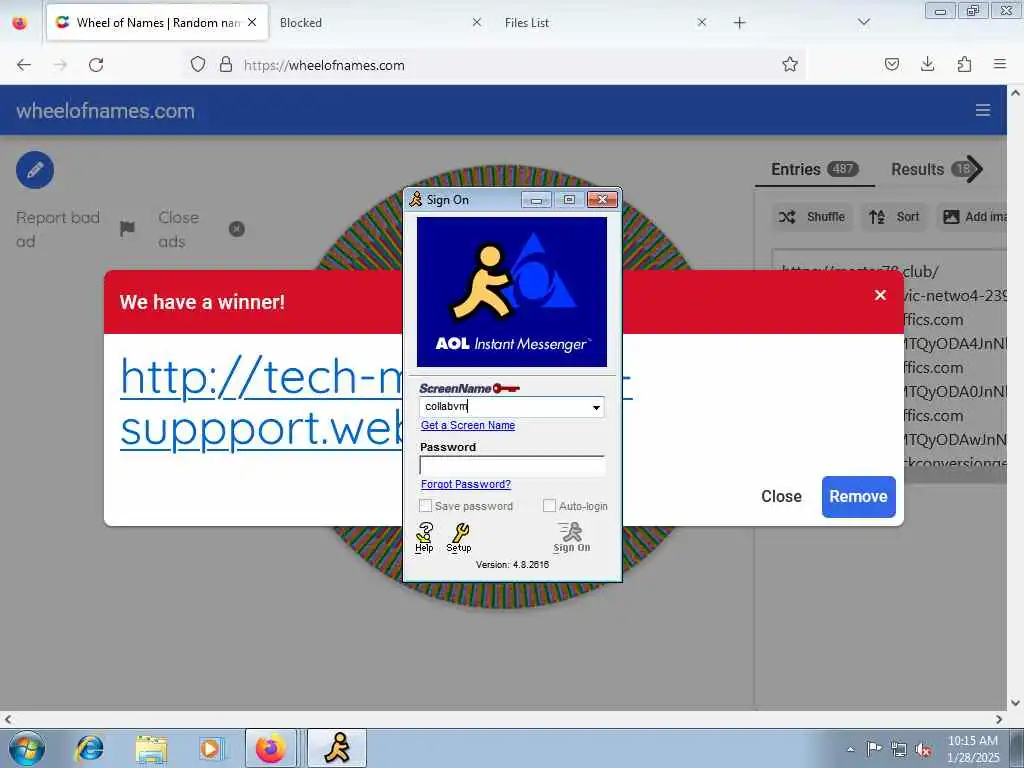Click the page vertical scrollbar down arrow
The width and height of the screenshot is (1024, 768).
(x=1016, y=703)
